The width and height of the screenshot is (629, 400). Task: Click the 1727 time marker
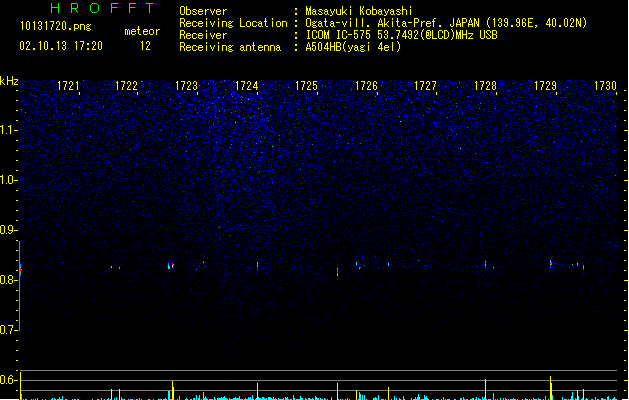pyautogui.click(x=425, y=86)
